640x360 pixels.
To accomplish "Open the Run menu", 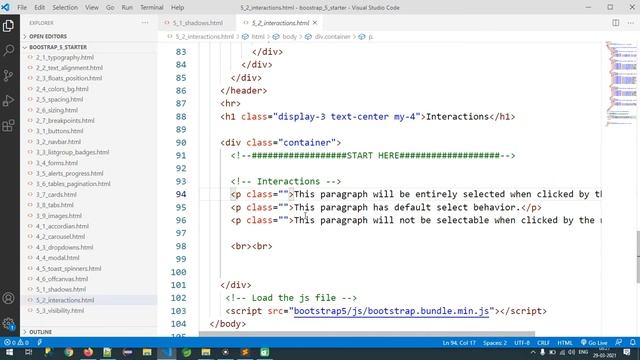I will coord(127,7).
